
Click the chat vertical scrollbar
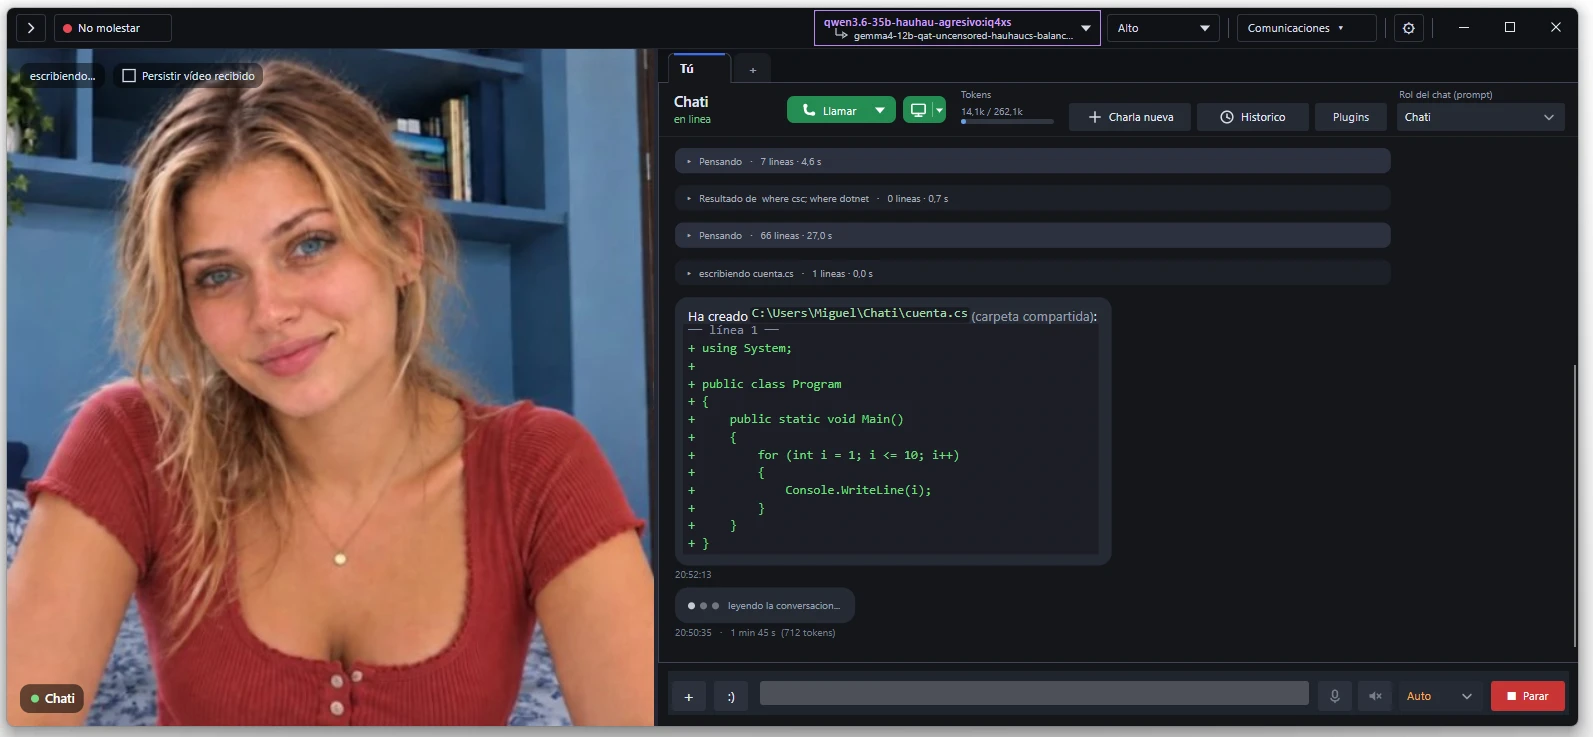[1574, 505]
